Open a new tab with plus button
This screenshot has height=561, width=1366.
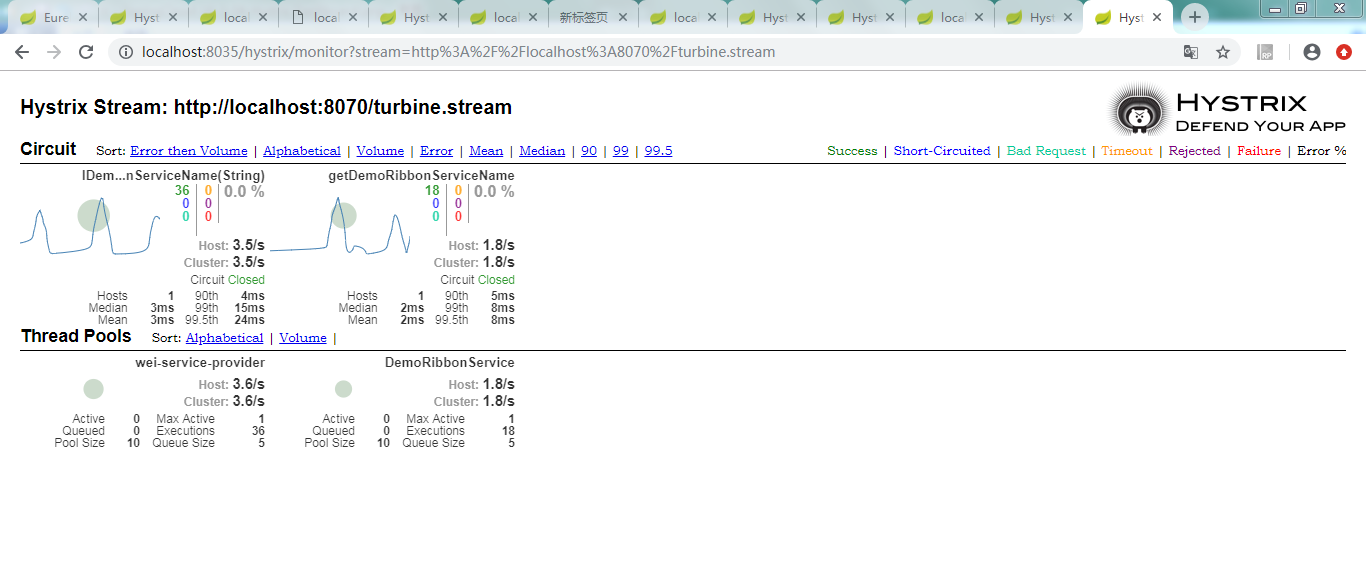tap(1195, 17)
